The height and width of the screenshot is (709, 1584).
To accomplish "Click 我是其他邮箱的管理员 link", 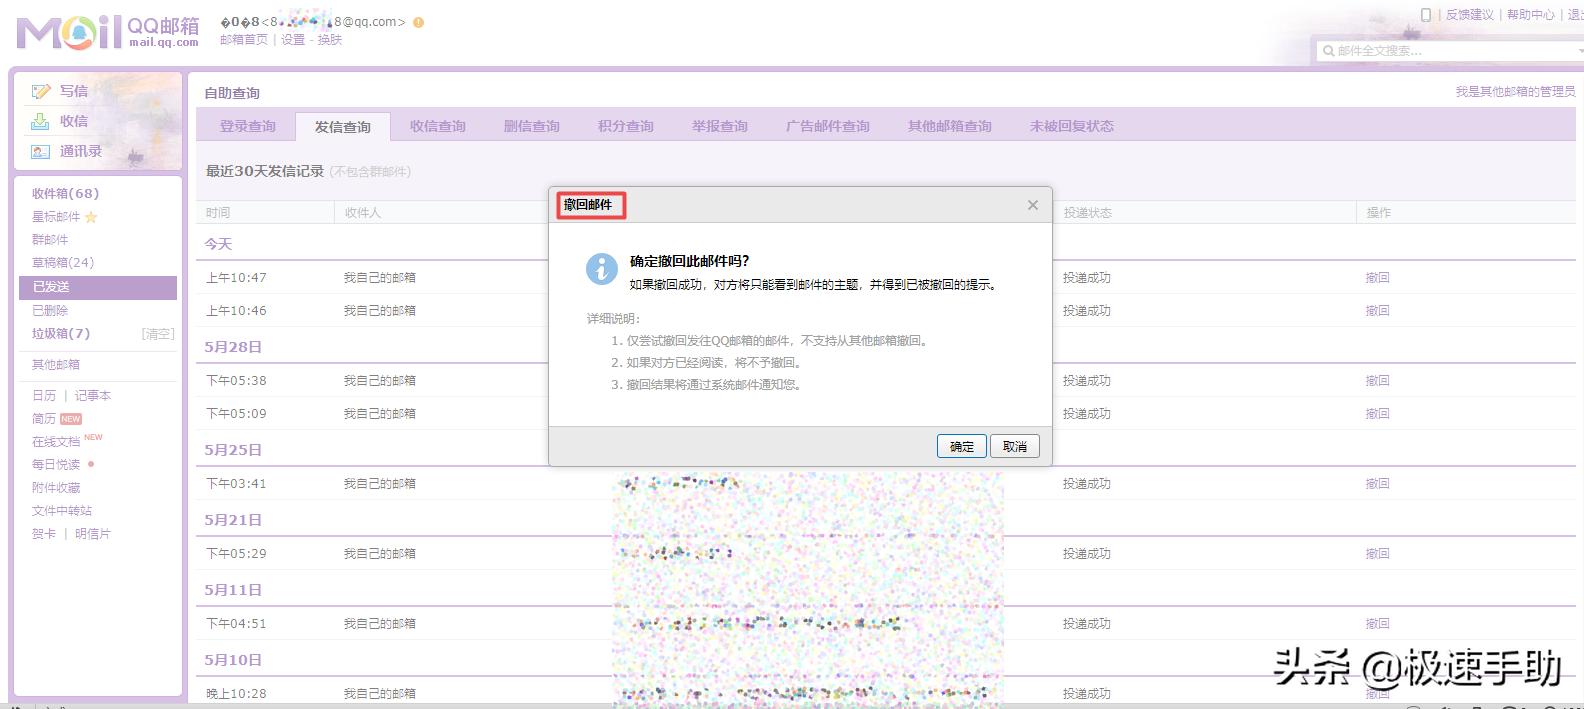I will click(x=1515, y=92).
